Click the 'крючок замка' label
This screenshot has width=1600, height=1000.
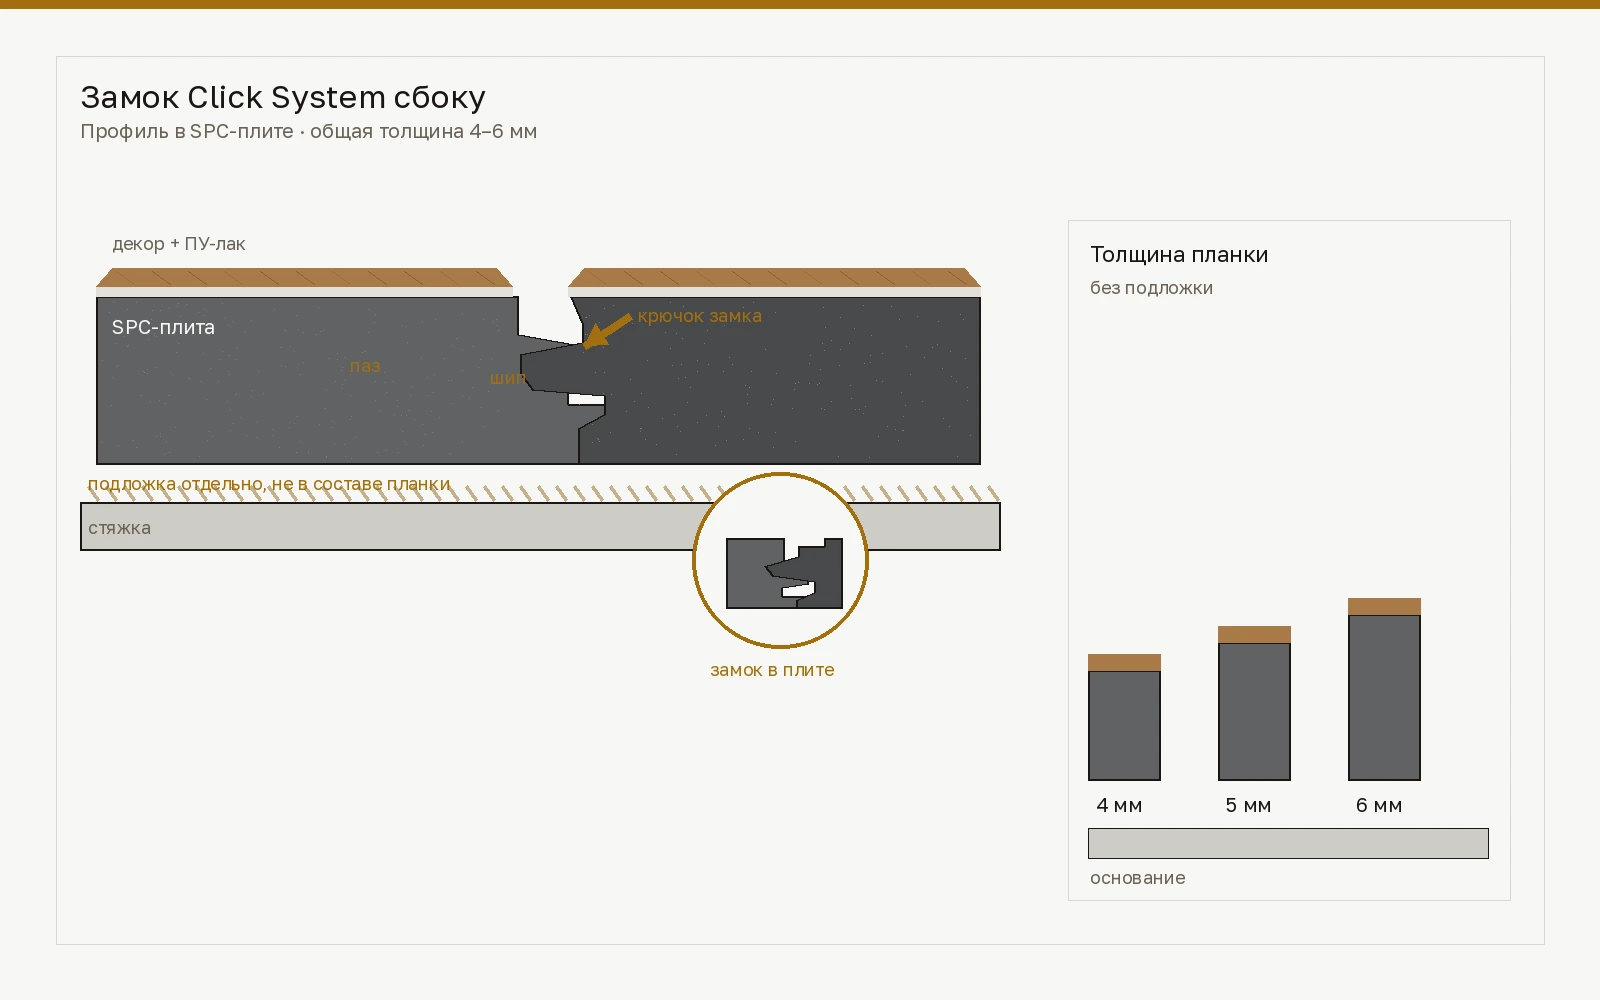coord(700,316)
